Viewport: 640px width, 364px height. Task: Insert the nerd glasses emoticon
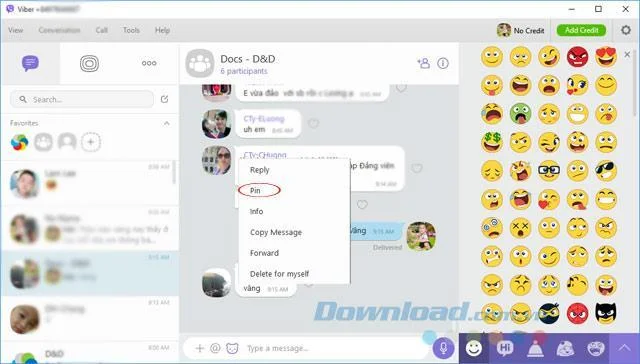549,171
